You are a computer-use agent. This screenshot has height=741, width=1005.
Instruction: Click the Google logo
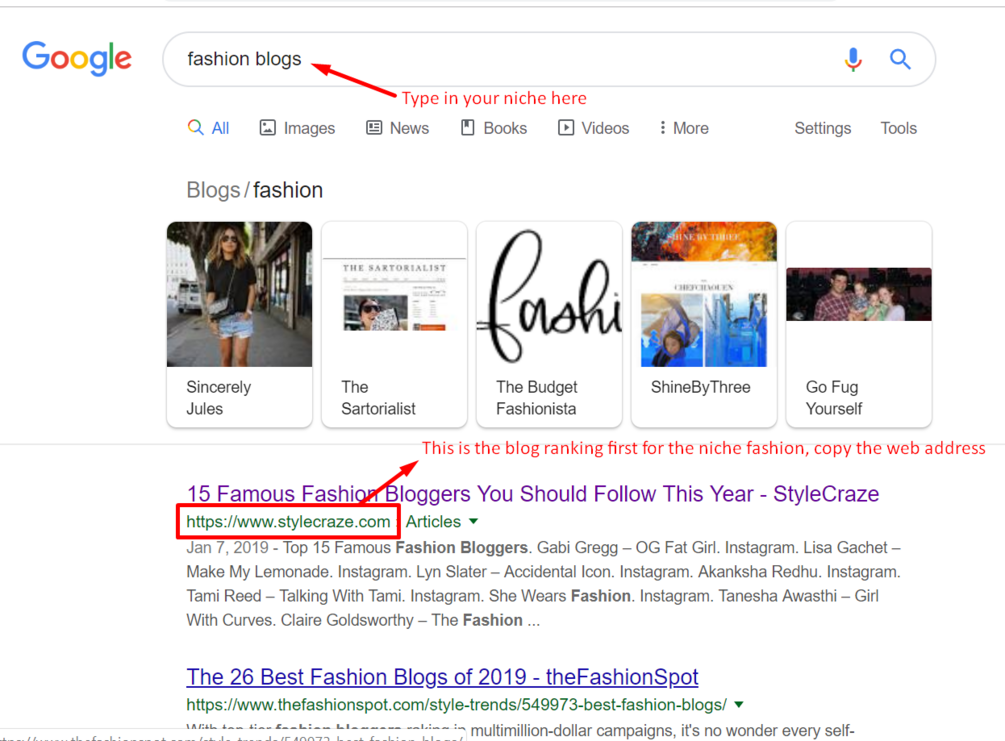point(77,58)
